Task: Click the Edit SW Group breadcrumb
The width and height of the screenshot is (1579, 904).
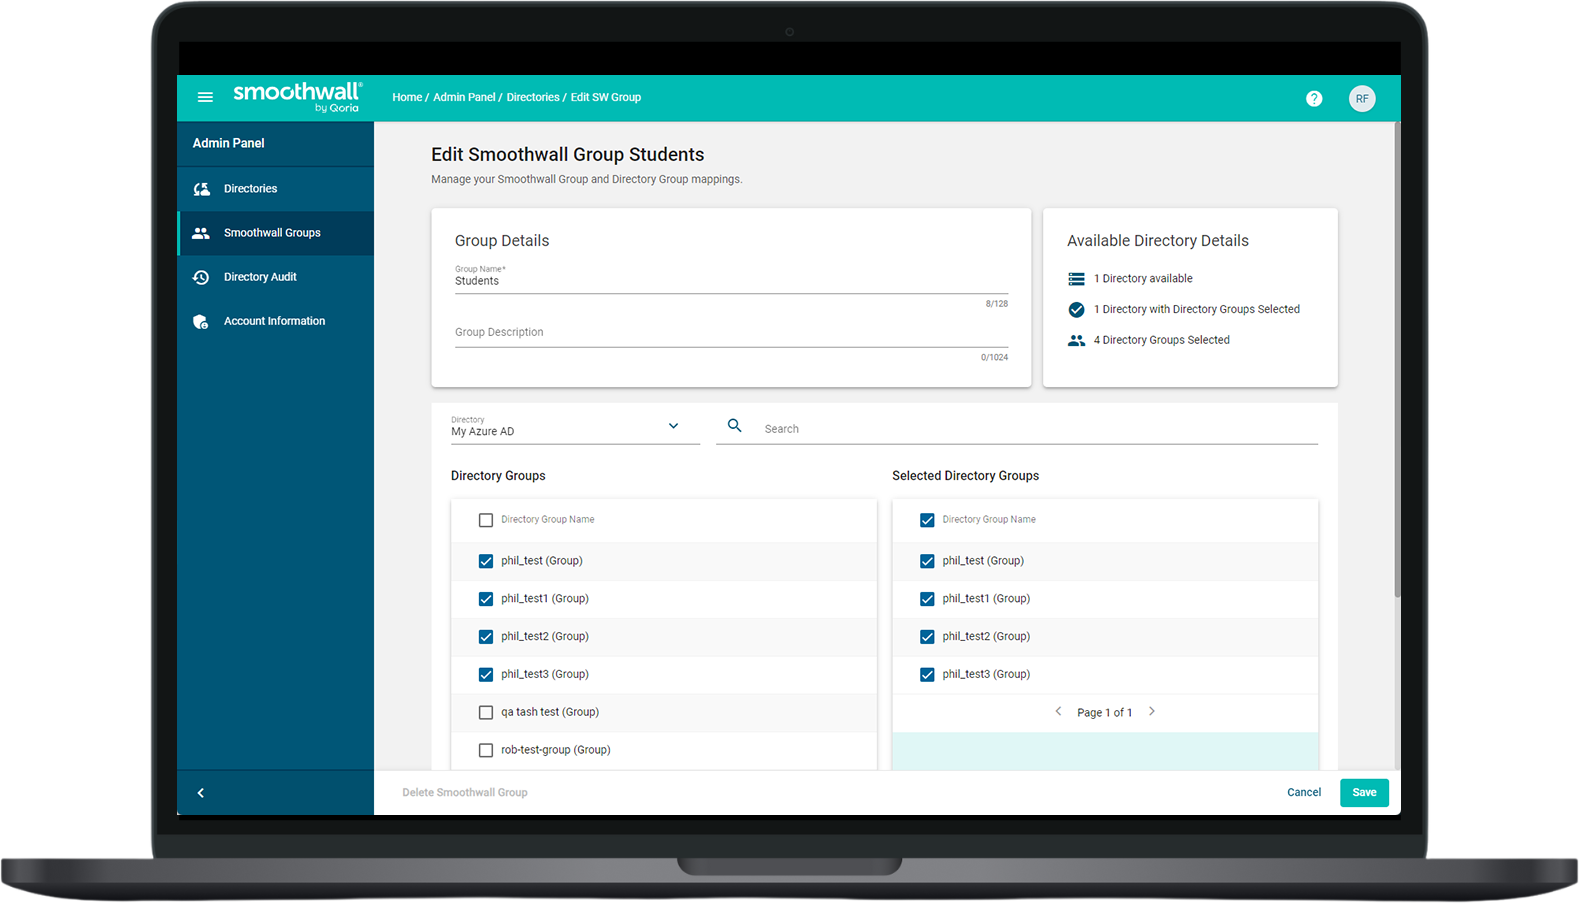Action: (x=606, y=98)
